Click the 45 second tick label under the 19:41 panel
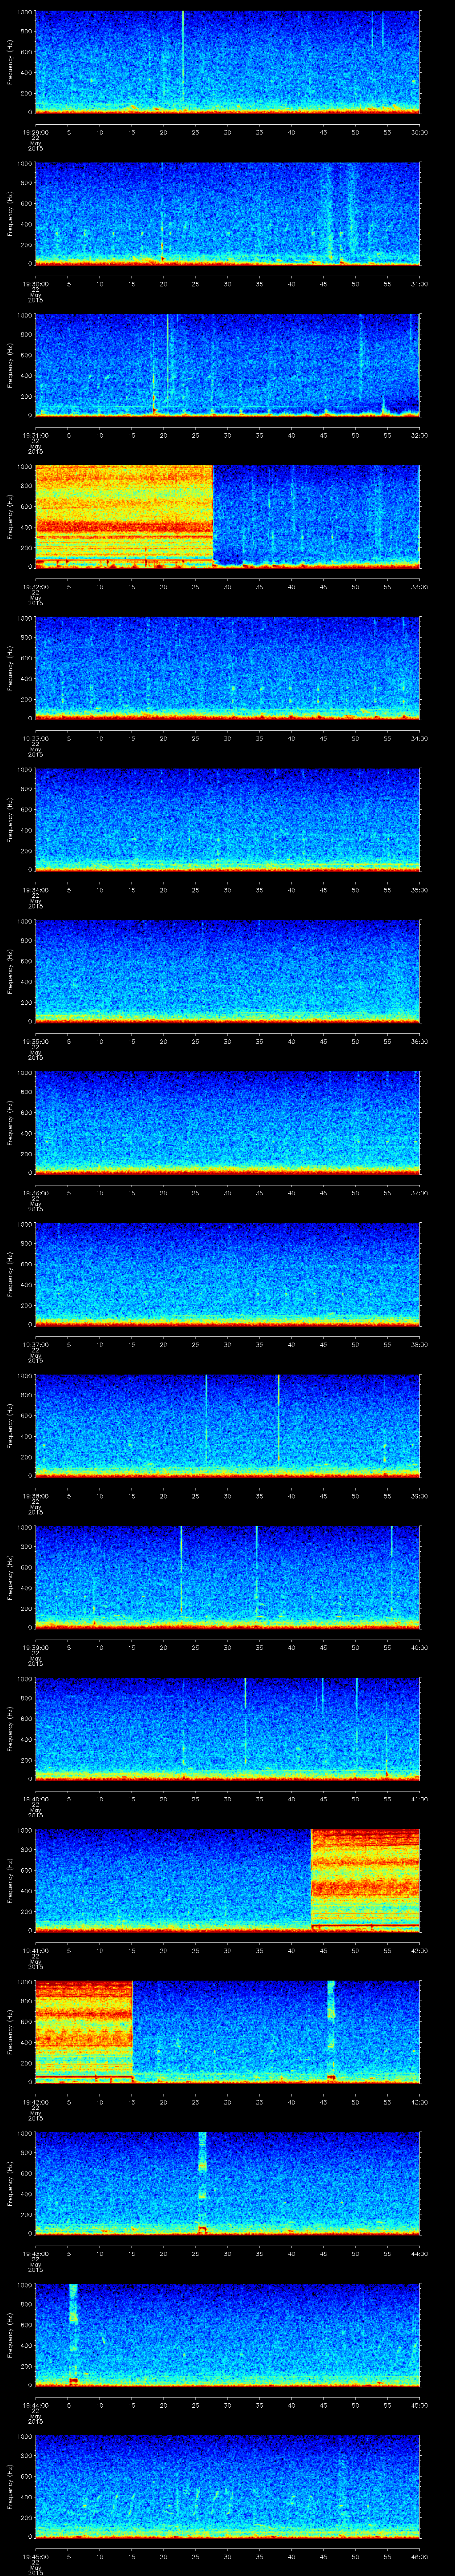 coord(324,1950)
